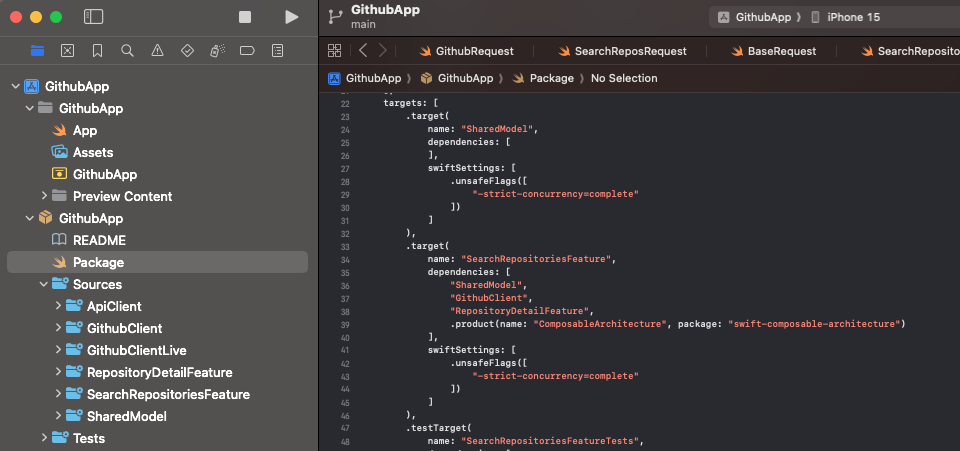Click the source control branch icon
960x451 pixels.
335,17
